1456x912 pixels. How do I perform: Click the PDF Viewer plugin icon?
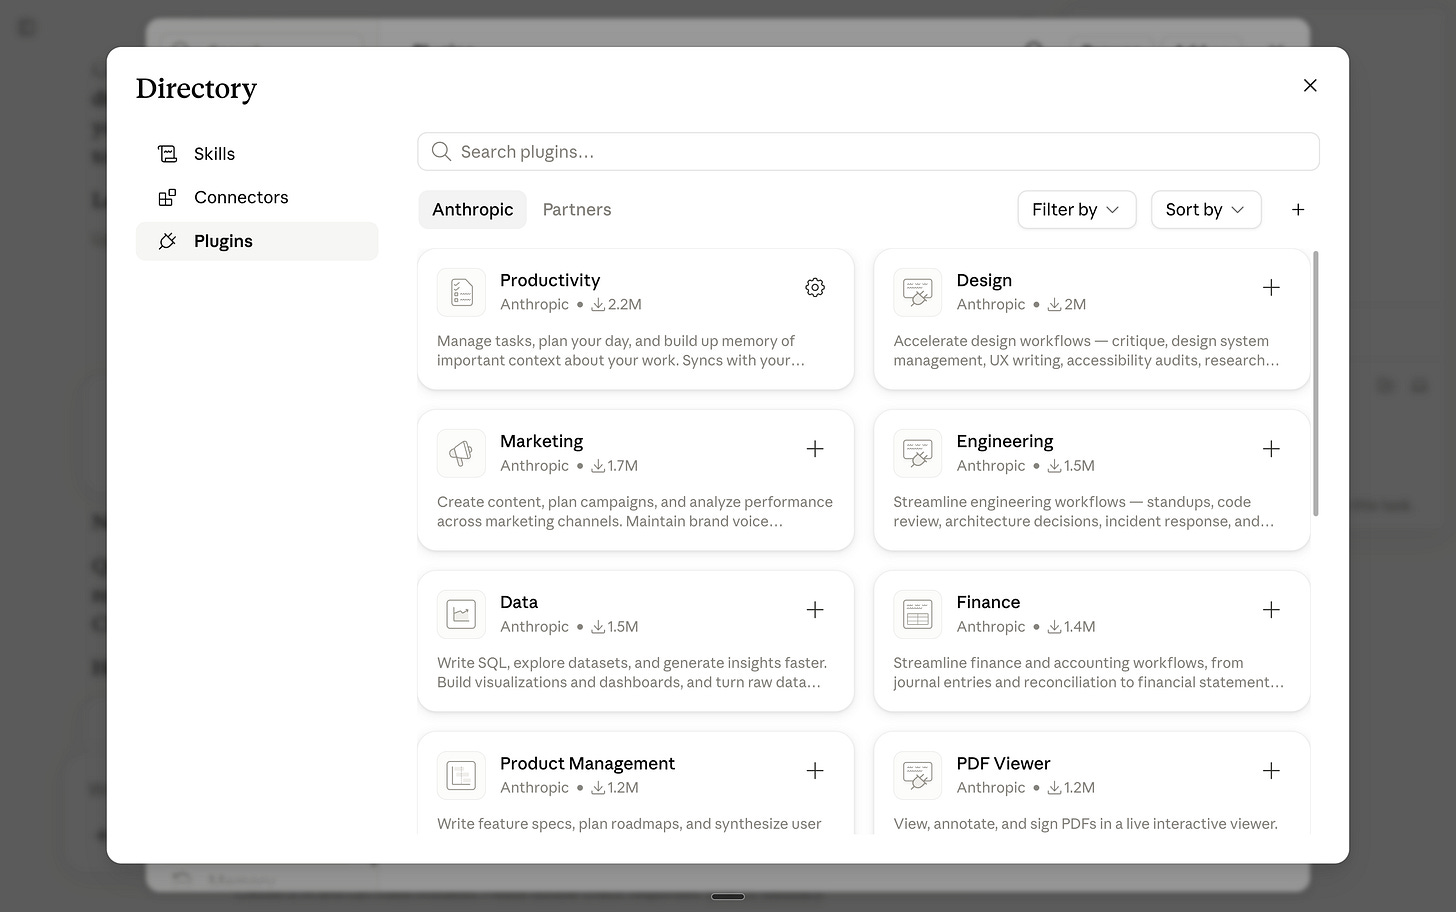pyautogui.click(x=918, y=775)
